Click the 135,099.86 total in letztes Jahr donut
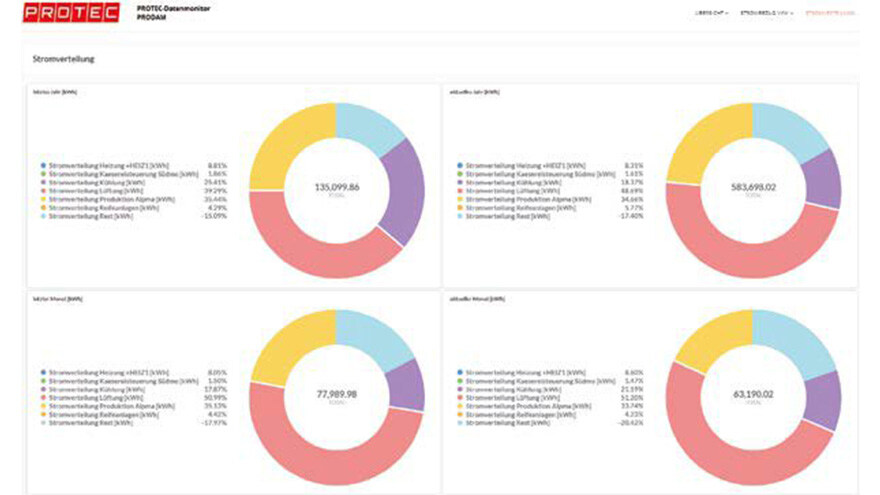880x495 pixels. click(337, 187)
